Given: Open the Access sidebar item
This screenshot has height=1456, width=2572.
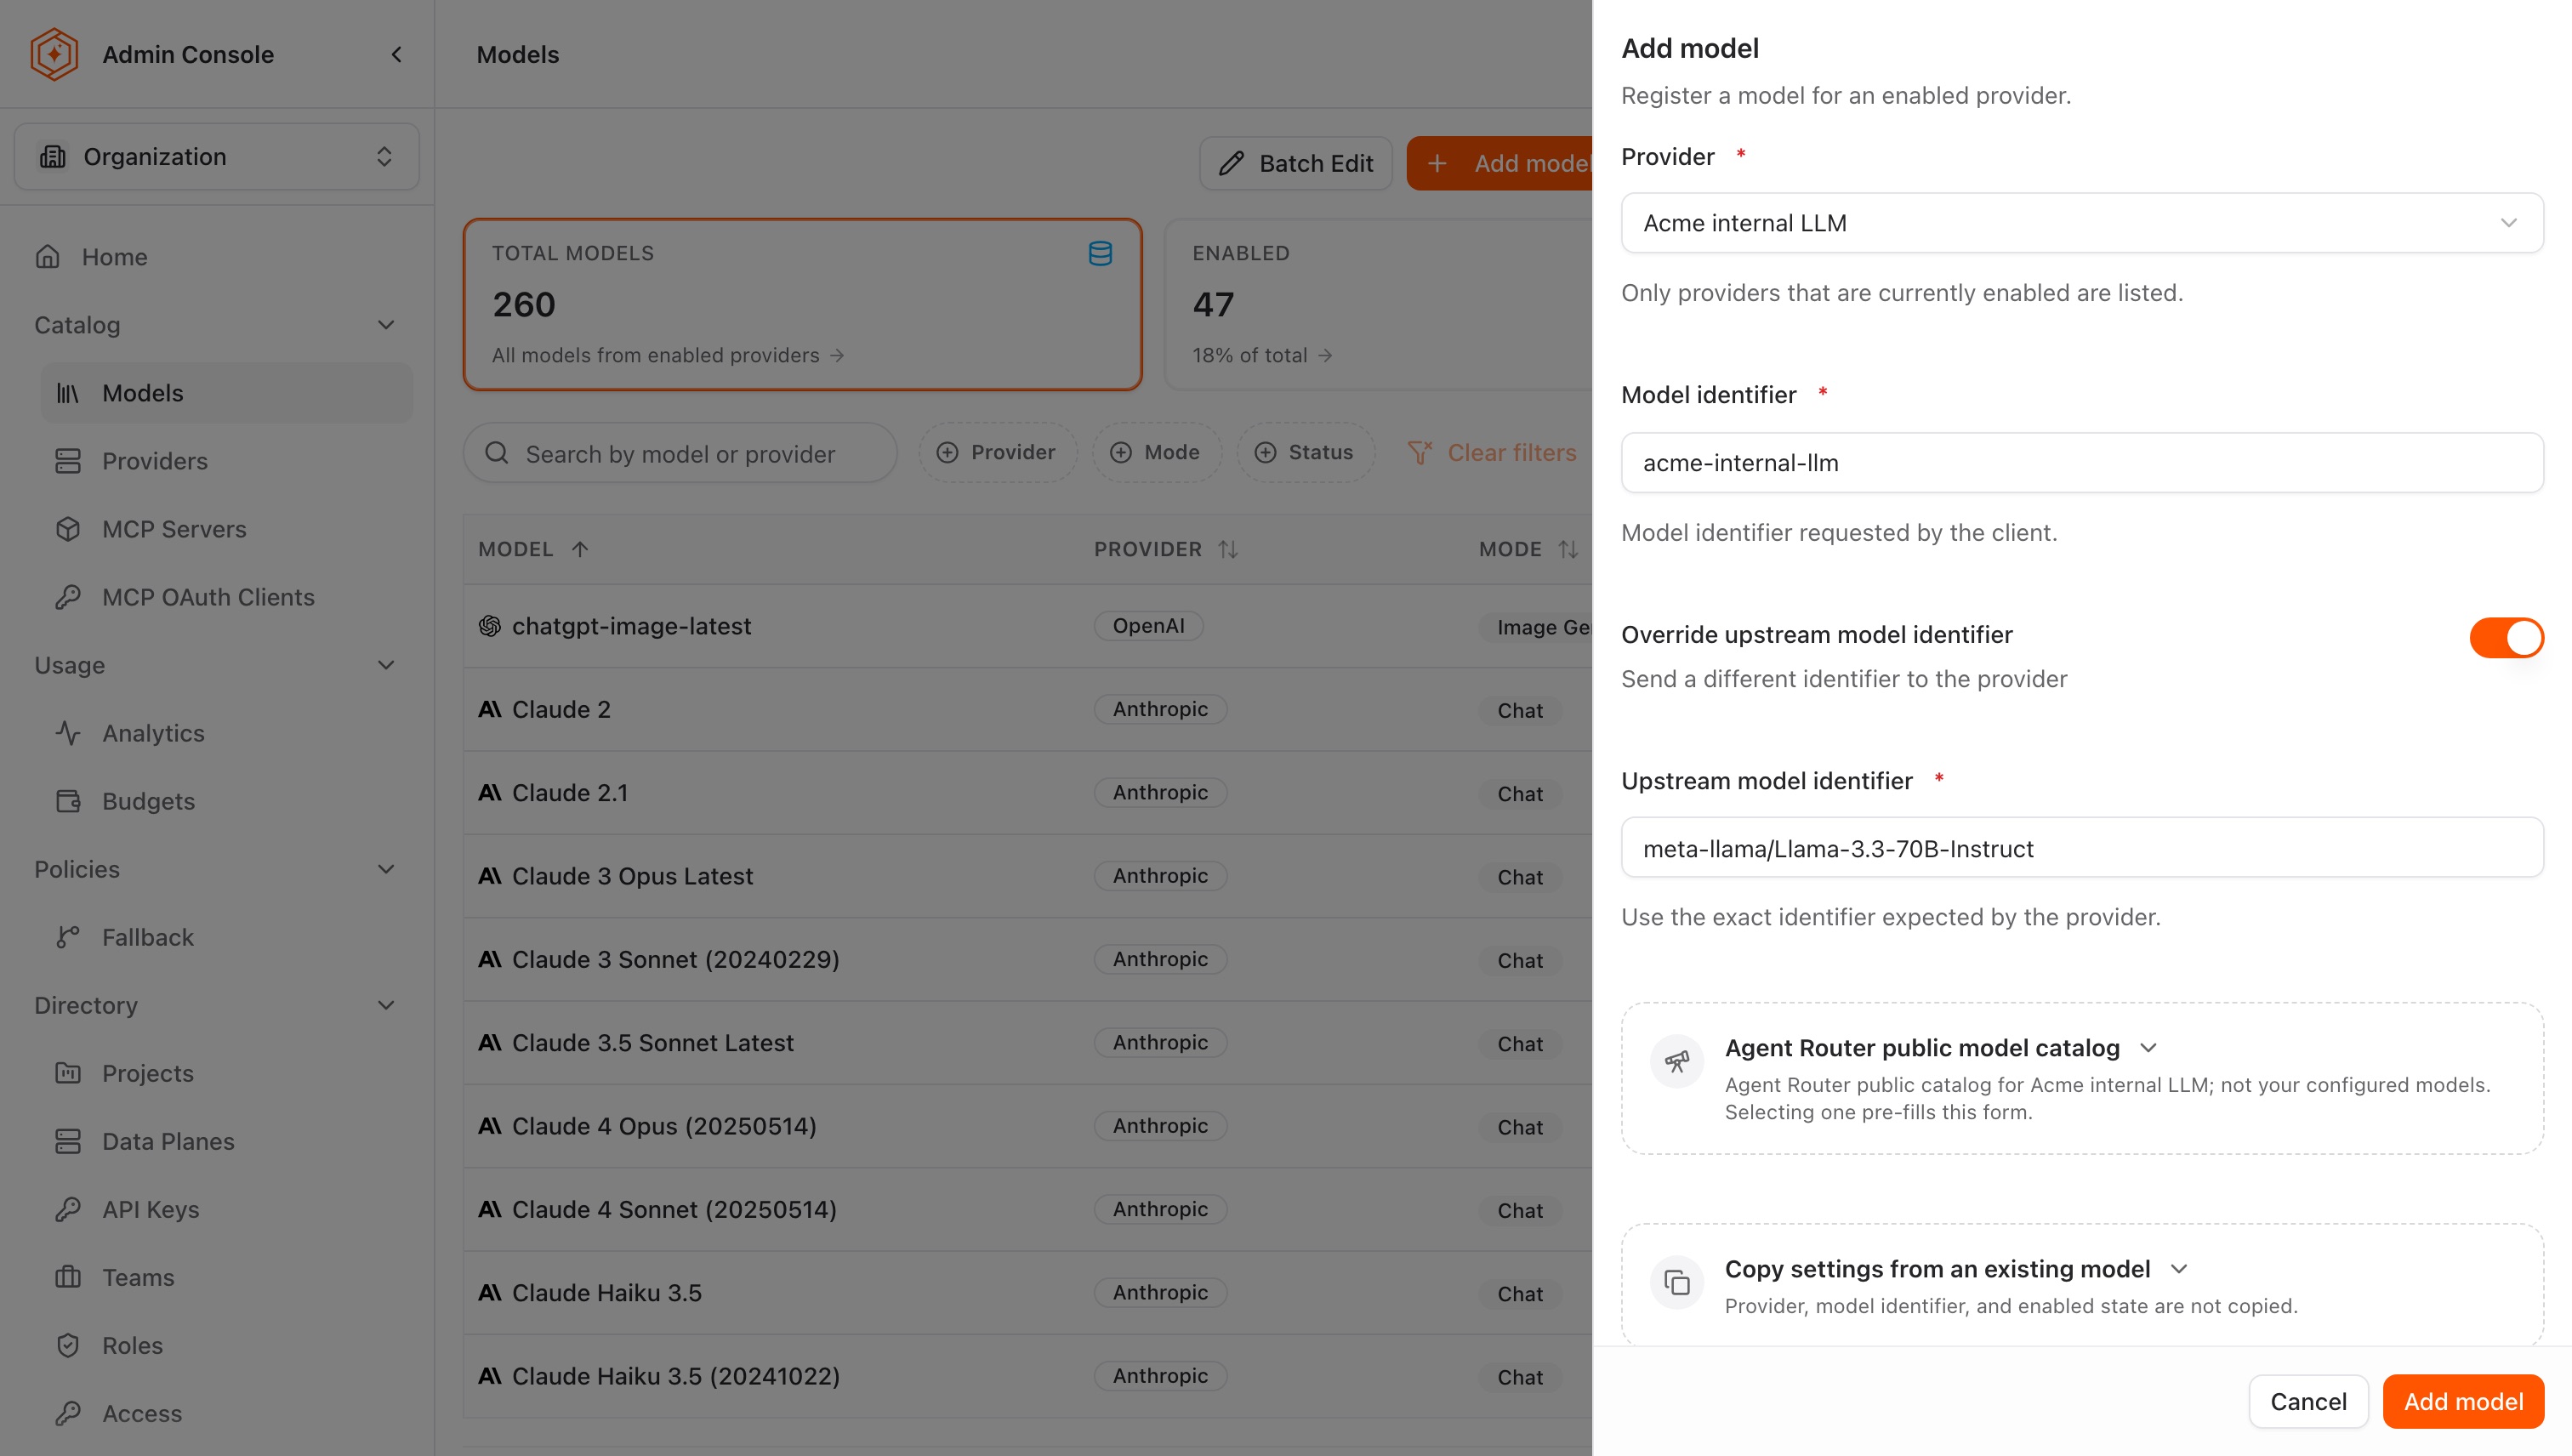Looking at the screenshot, I should (226, 1413).
